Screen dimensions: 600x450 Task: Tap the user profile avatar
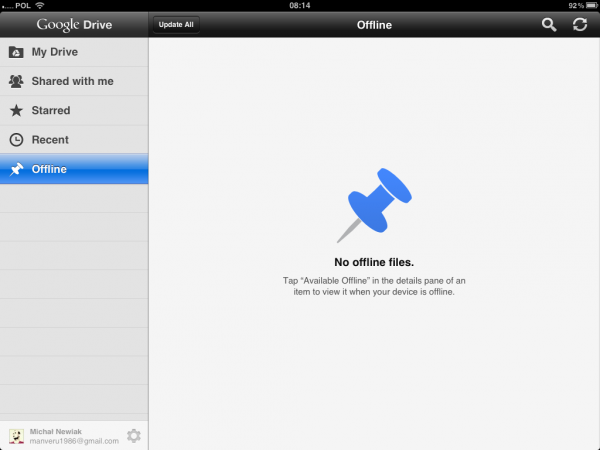pyautogui.click(x=16, y=435)
